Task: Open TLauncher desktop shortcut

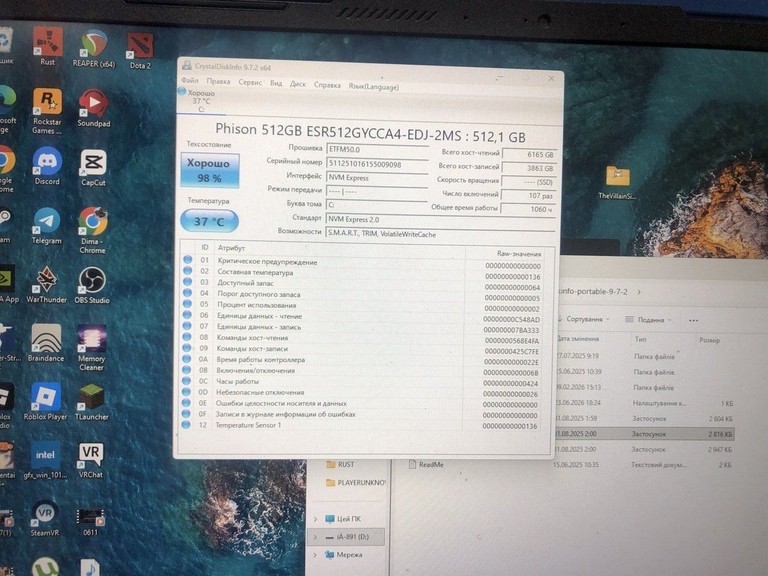Action: tap(92, 402)
